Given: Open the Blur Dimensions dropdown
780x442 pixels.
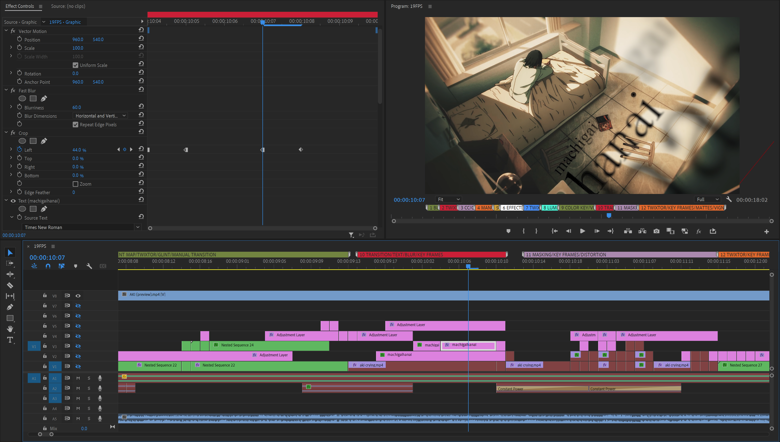Looking at the screenshot, I should (100, 116).
